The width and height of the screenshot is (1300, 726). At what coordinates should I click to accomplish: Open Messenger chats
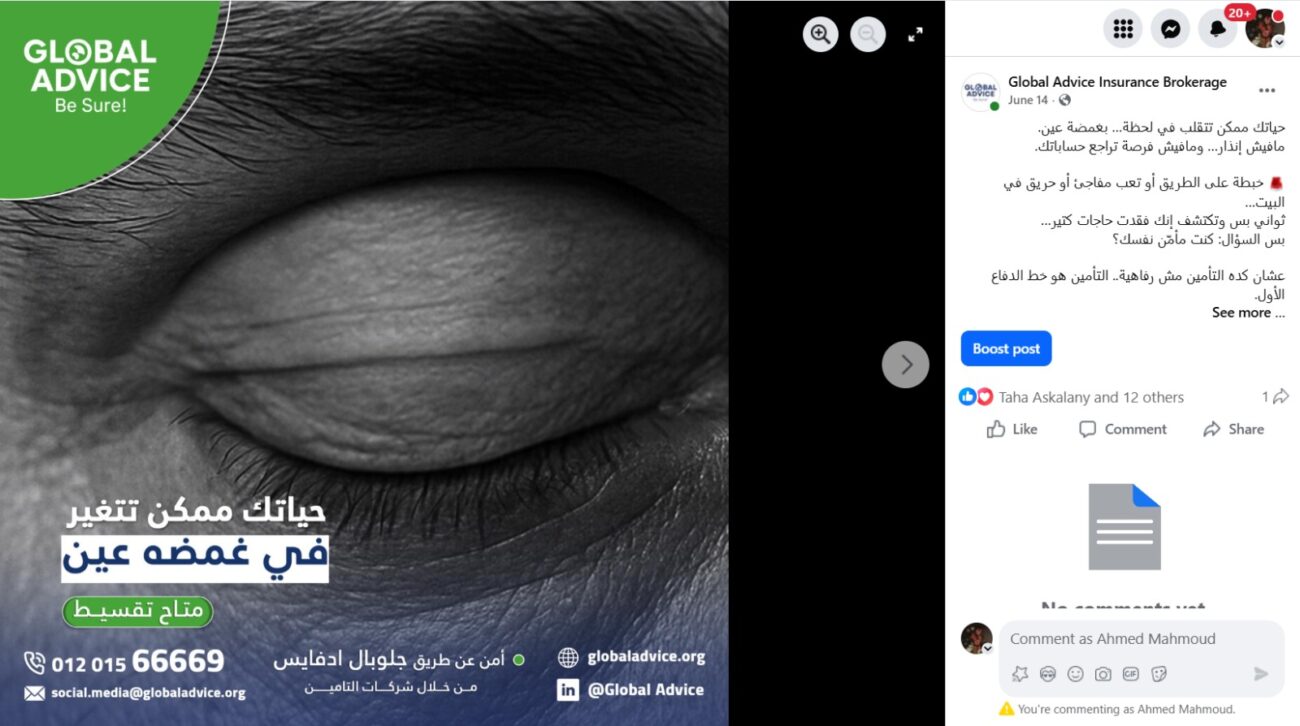pos(1170,29)
